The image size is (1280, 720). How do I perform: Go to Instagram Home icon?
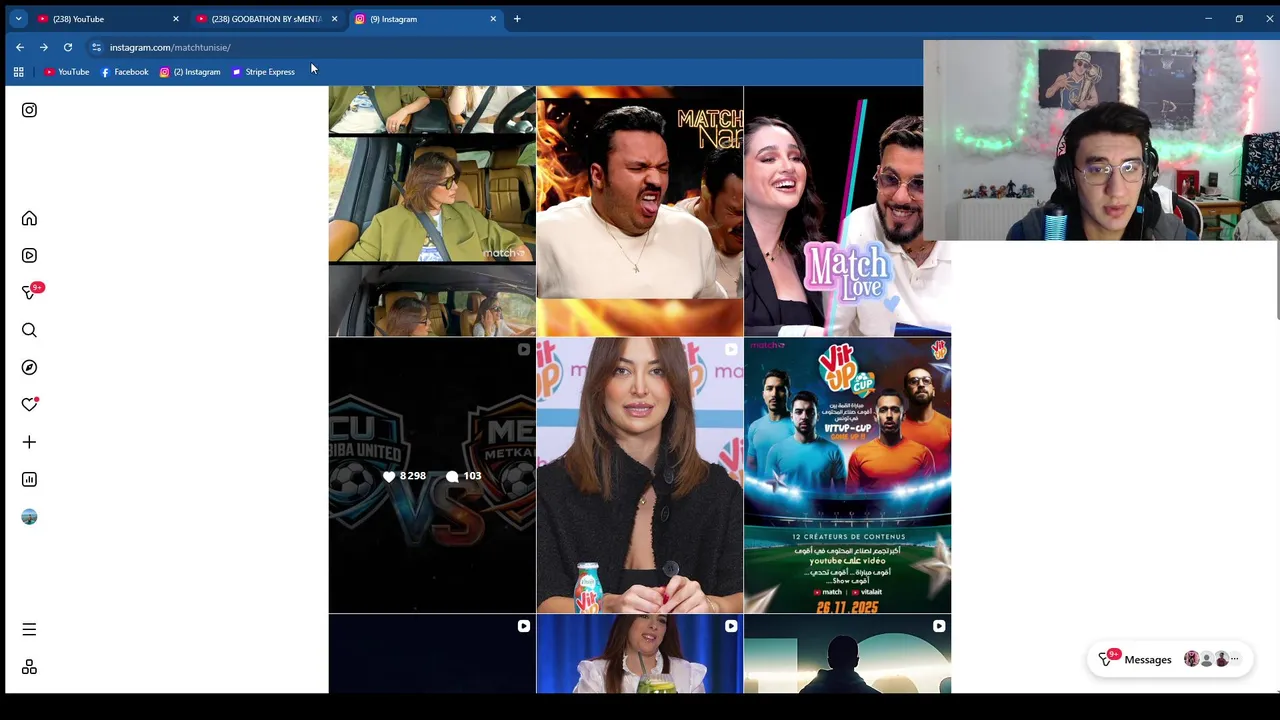coord(29,218)
